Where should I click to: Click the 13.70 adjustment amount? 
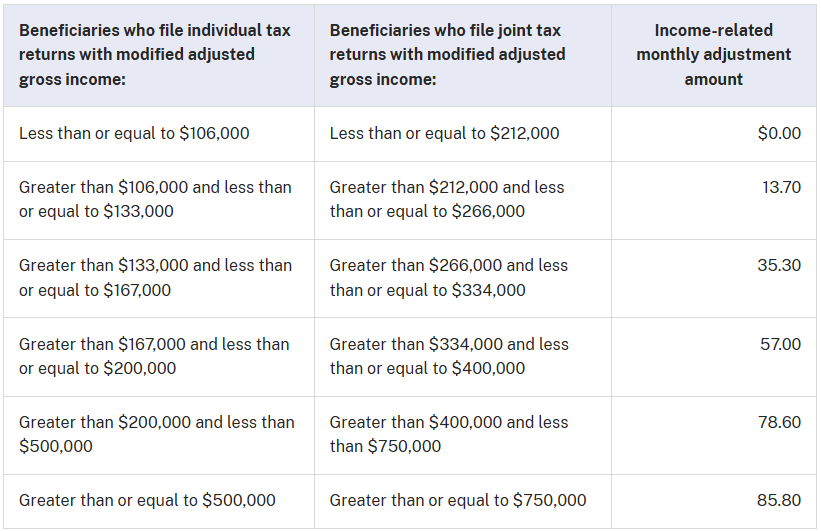(x=781, y=187)
